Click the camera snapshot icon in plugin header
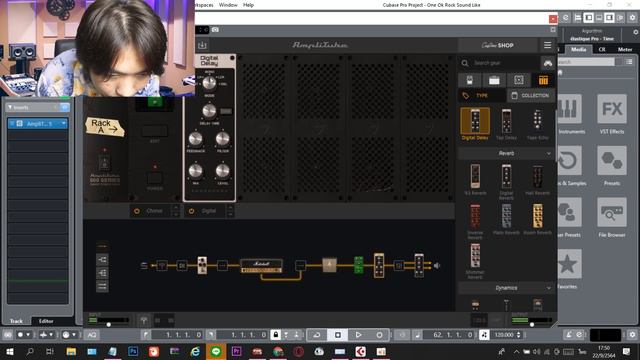Screen dimensions: 640x360 click(215, 30)
